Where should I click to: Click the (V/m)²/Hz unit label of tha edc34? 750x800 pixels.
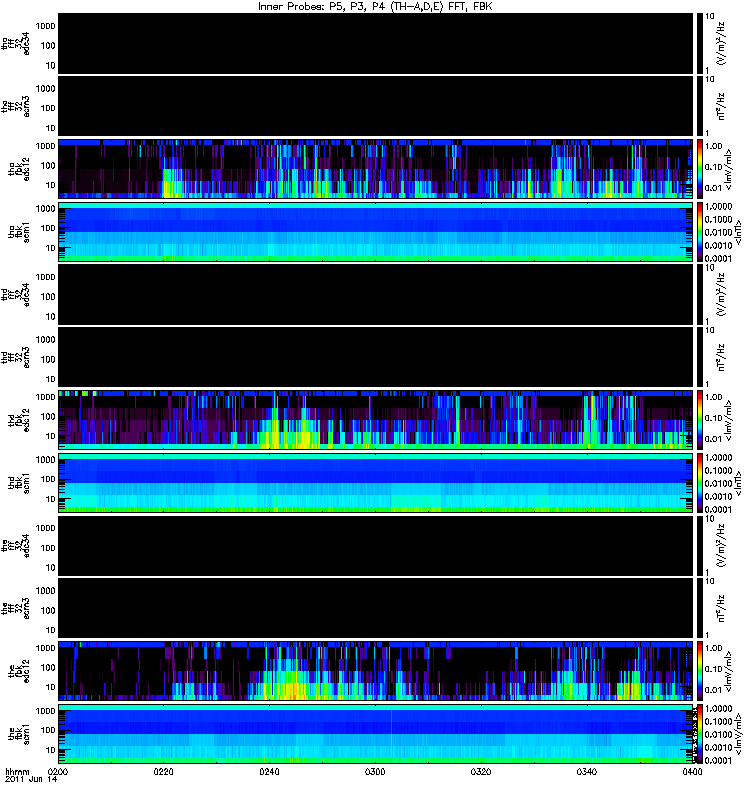point(721,43)
